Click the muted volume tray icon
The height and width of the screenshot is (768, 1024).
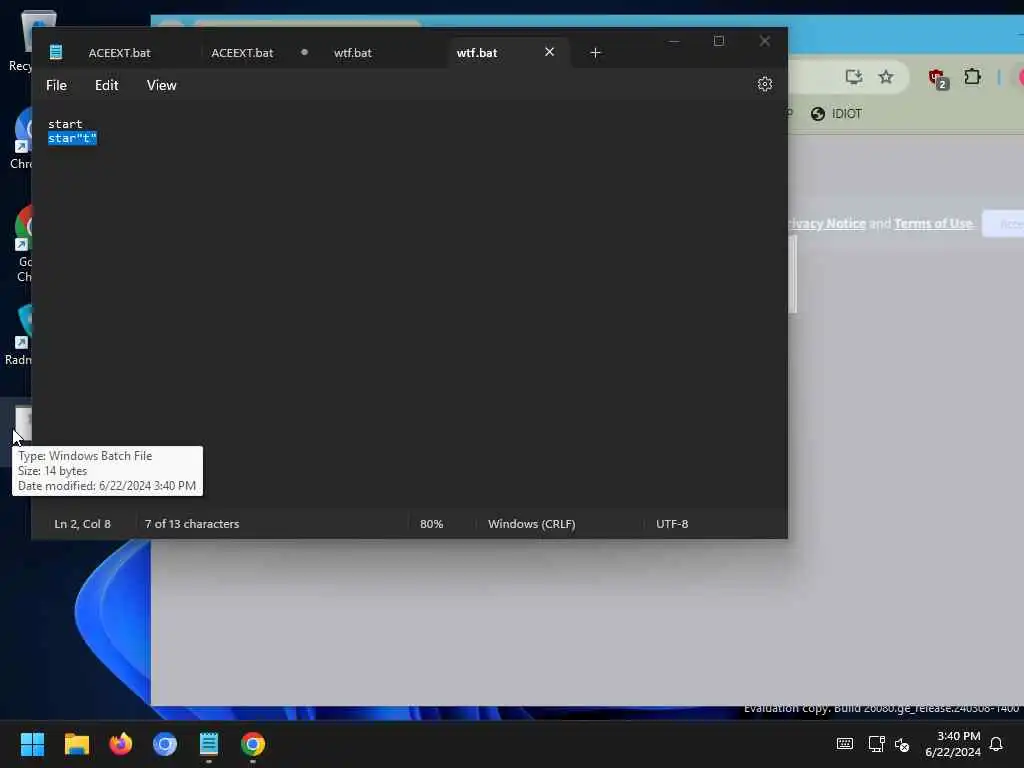pyautogui.click(x=903, y=744)
